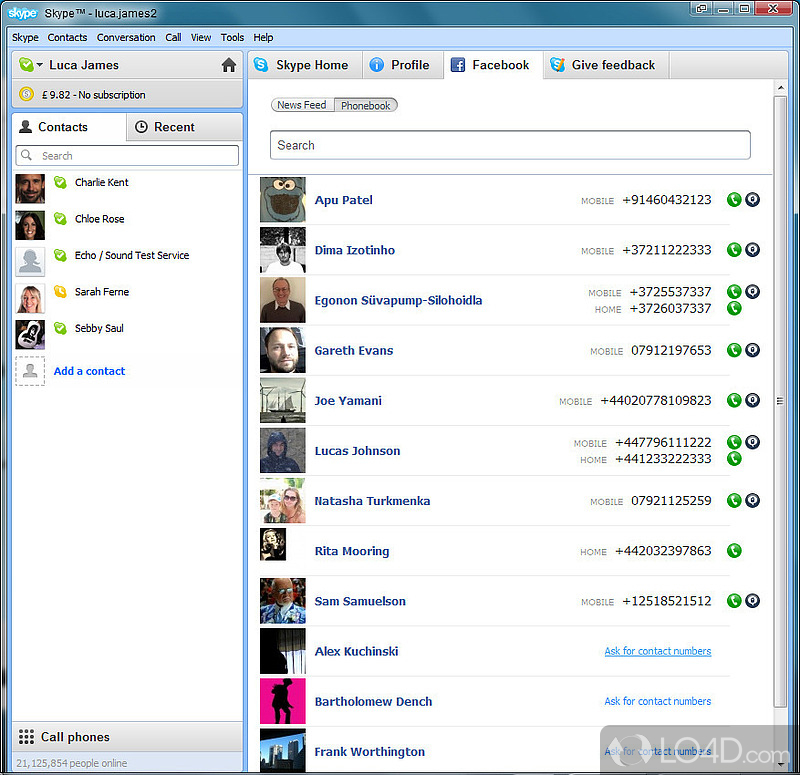The image size is (800, 775).
Task: Click the vertical scrollbar of phonebook list
Action: coord(780,401)
